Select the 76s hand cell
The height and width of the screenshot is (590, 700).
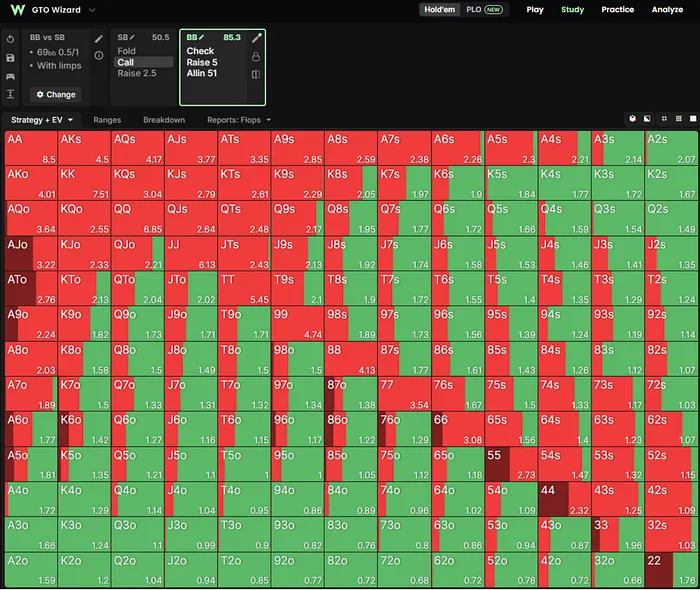[x=458, y=394]
